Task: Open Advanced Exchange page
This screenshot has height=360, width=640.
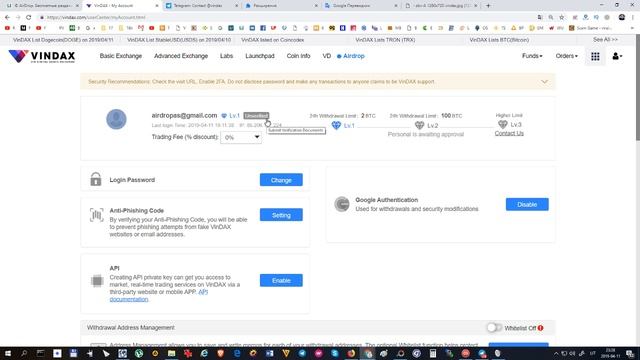Action: pyautogui.click(x=181, y=56)
